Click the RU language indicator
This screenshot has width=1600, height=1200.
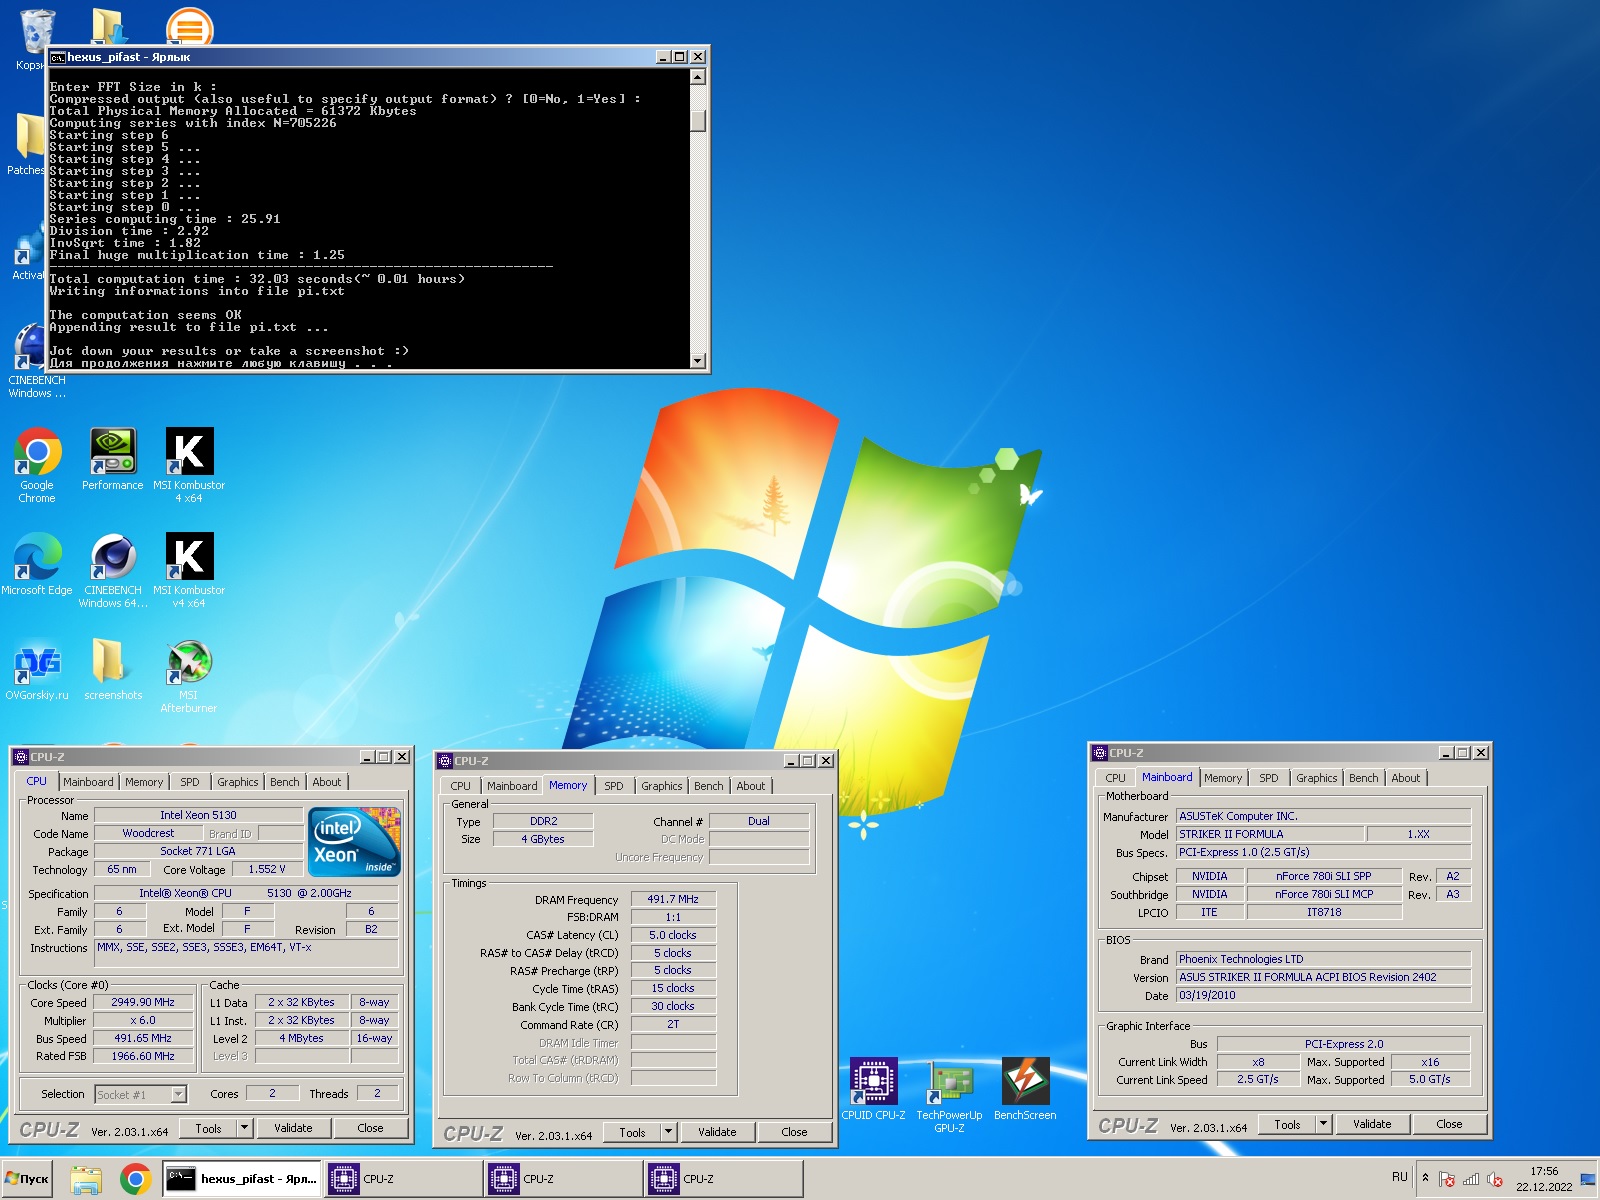coord(1399,1177)
